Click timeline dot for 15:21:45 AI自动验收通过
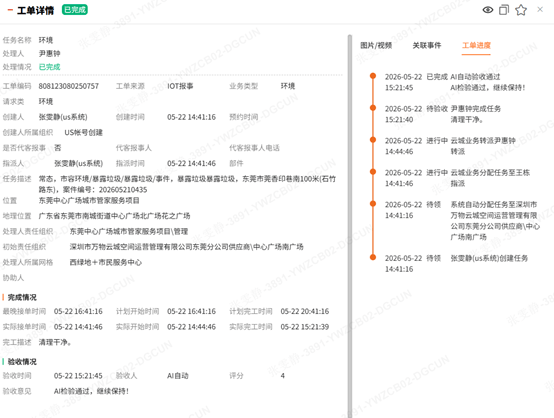The image size is (554, 418). [373, 76]
